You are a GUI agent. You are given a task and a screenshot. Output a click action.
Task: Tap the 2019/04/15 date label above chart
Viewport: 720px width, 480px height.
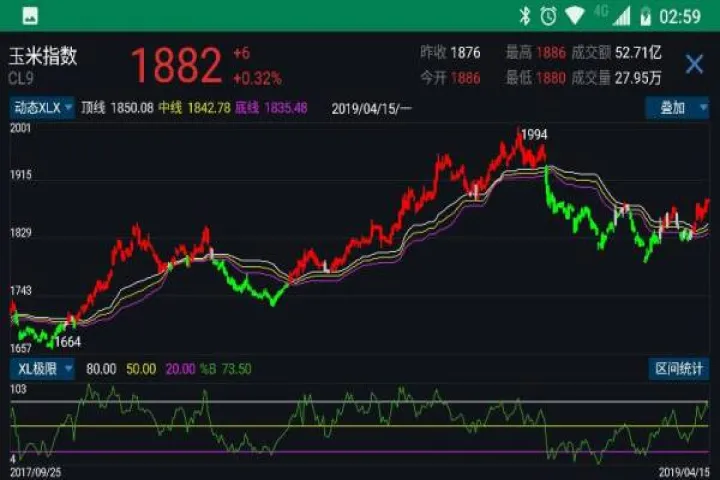(368, 108)
